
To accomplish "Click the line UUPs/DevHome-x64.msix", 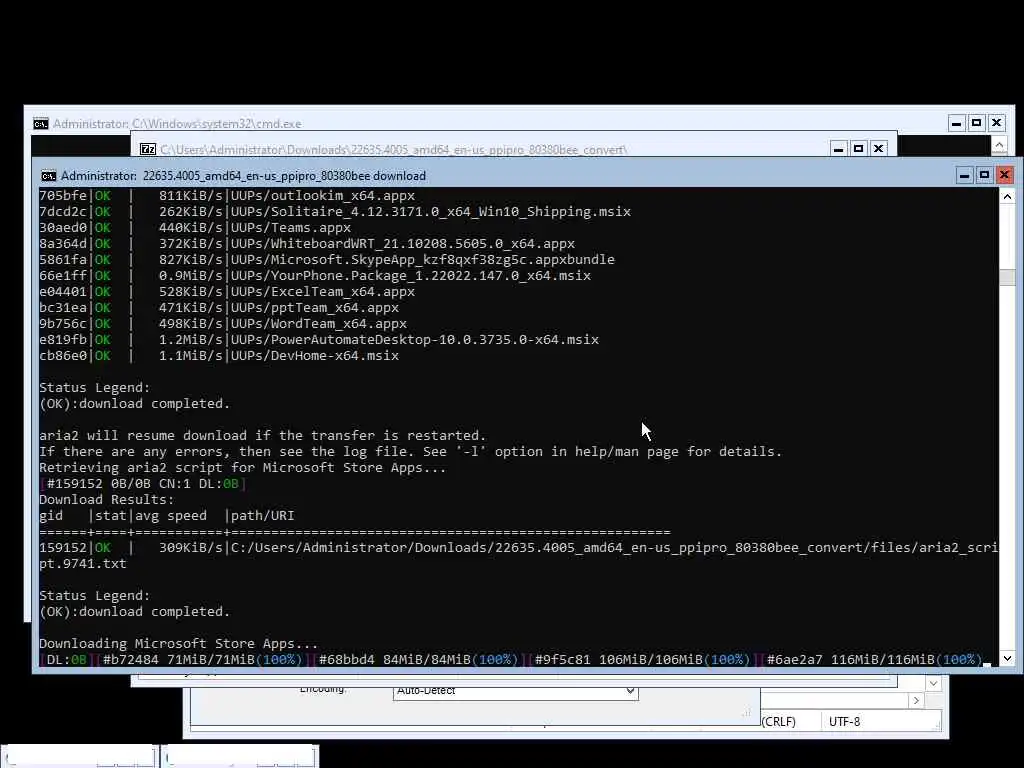I will (x=219, y=355).
